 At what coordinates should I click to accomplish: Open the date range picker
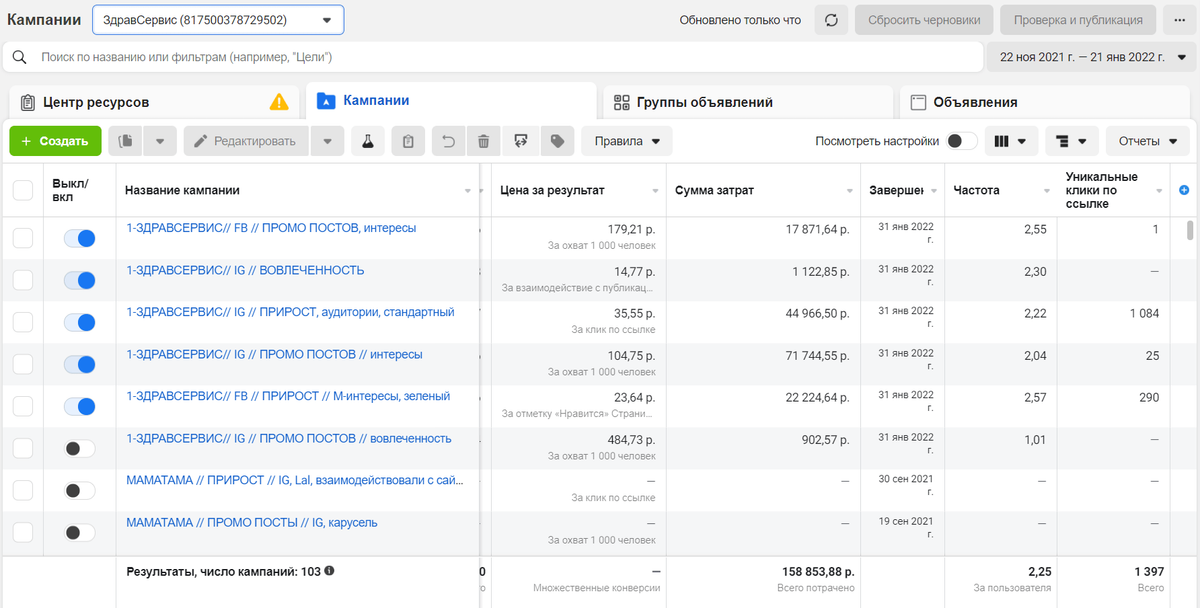pyautogui.click(x=1091, y=57)
